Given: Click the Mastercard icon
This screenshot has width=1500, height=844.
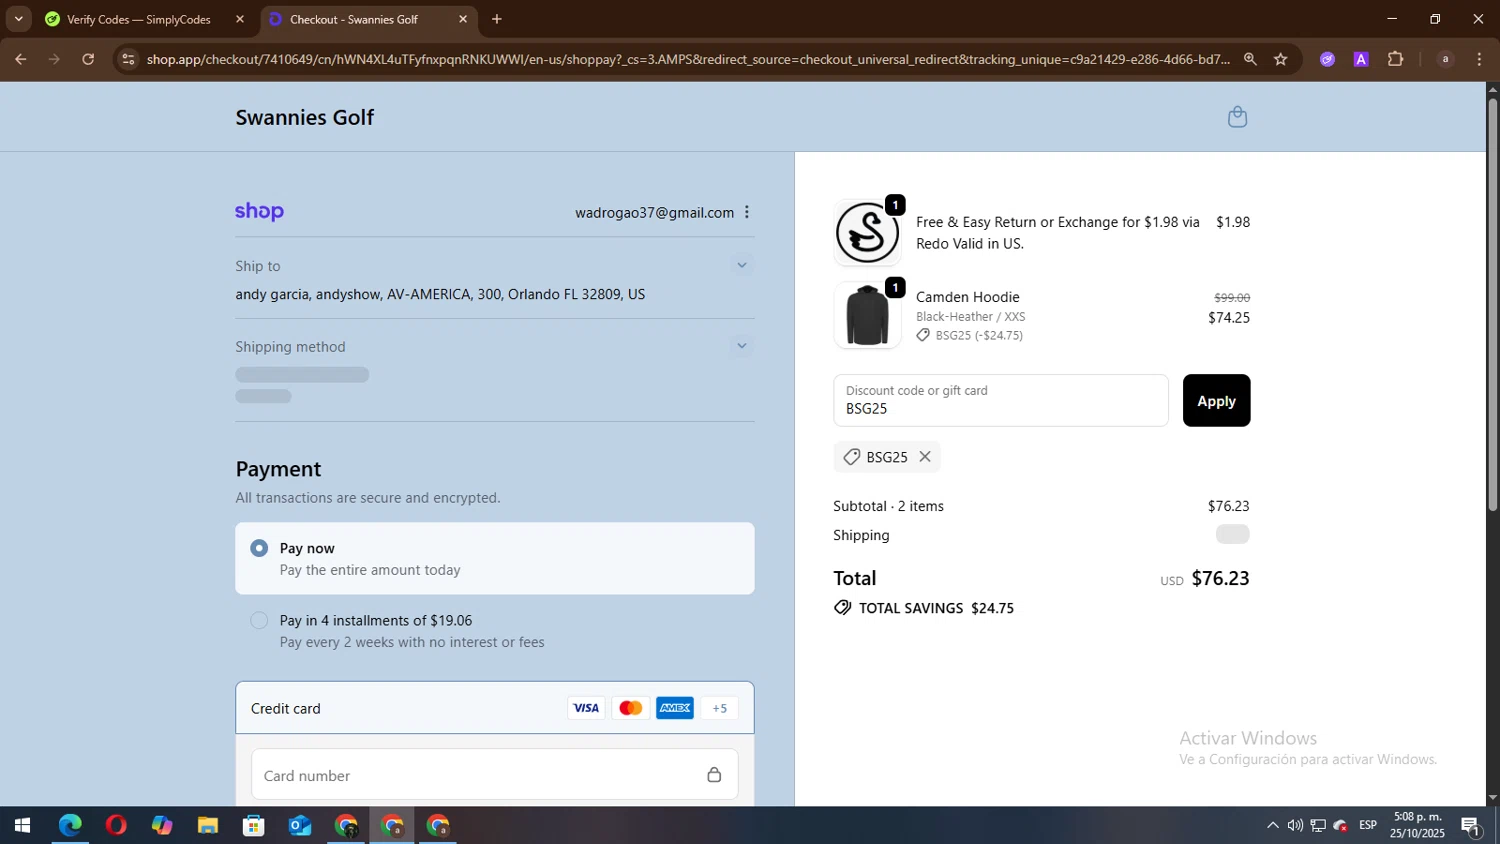Looking at the screenshot, I should [x=630, y=708].
